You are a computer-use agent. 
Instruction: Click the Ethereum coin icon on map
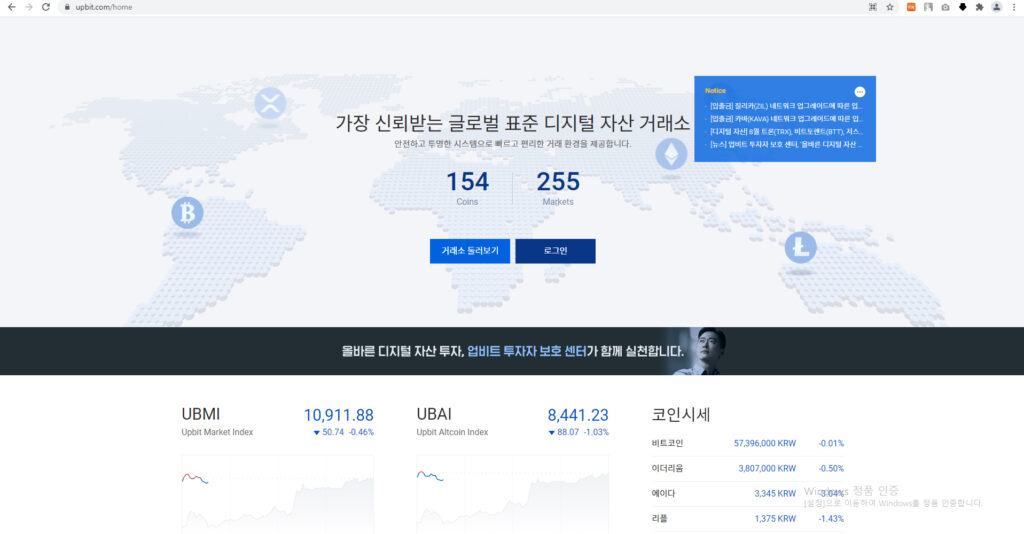[x=671, y=154]
